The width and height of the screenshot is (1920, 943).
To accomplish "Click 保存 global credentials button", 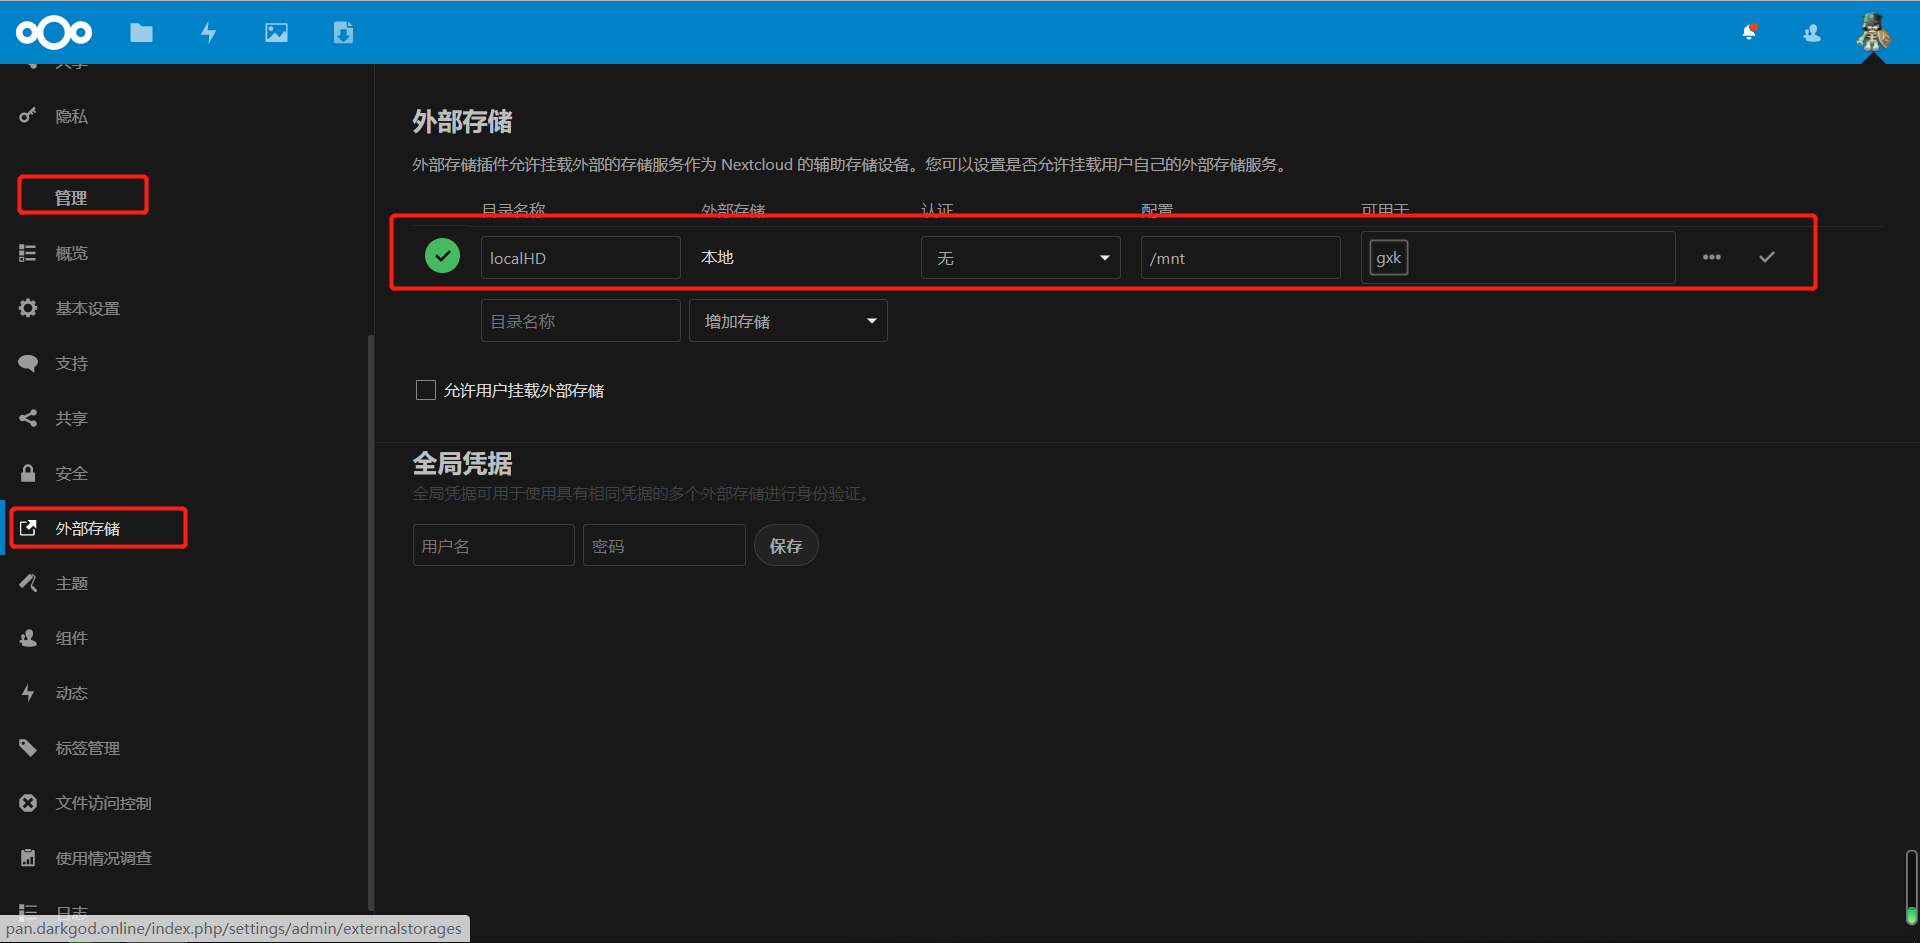I will [786, 546].
